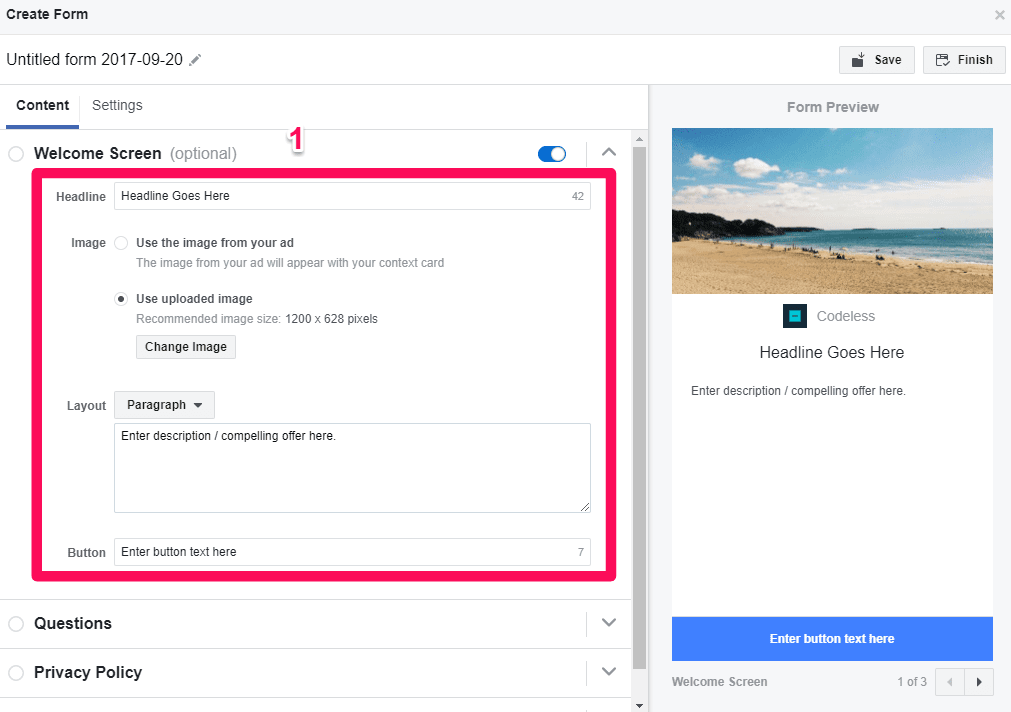Switch to the Settings tab
1011x712 pixels.
(x=117, y=105)
